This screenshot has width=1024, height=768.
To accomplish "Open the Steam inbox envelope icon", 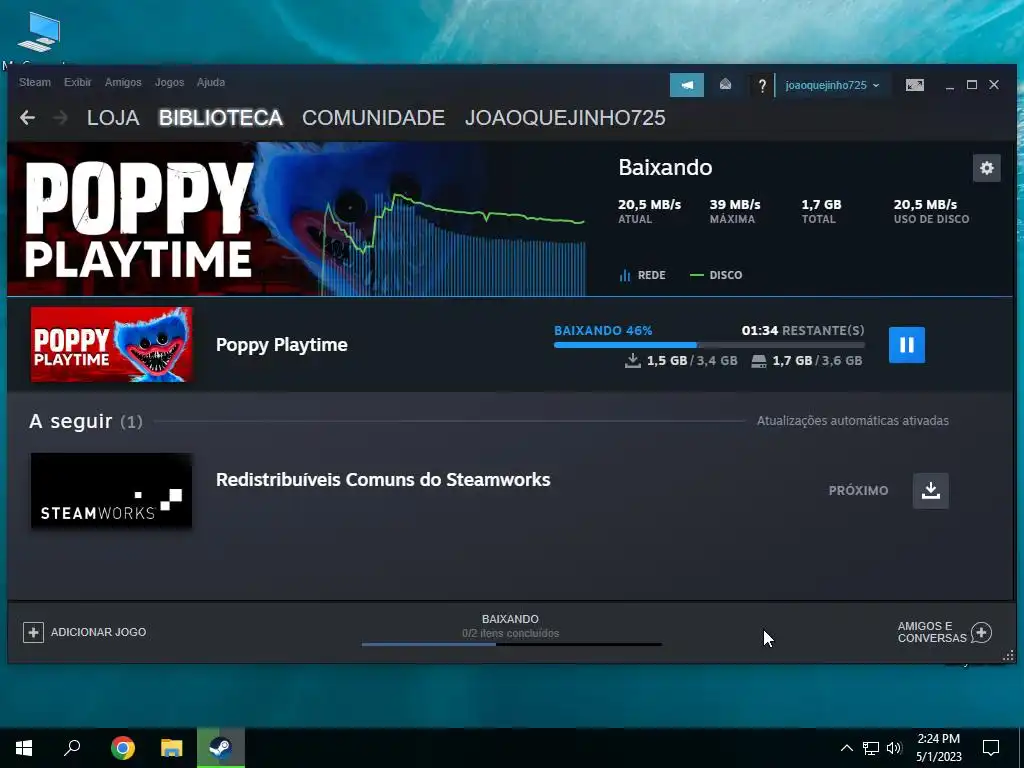I will click(x=725, y=85).
